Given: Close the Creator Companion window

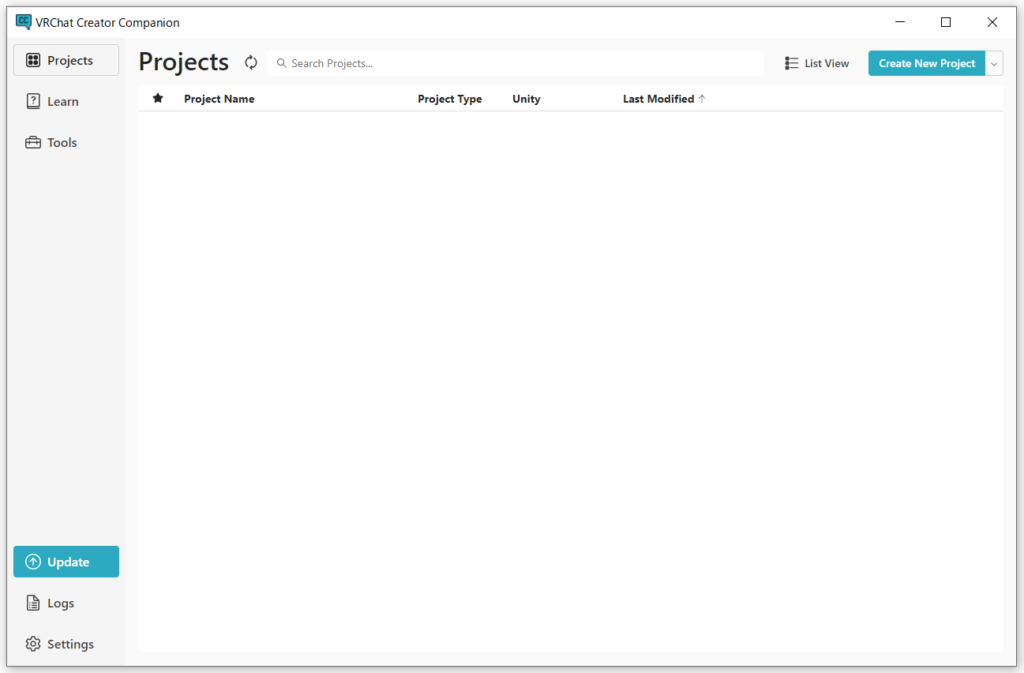Looking at the screenshot, I should click(x=992, y=22).
